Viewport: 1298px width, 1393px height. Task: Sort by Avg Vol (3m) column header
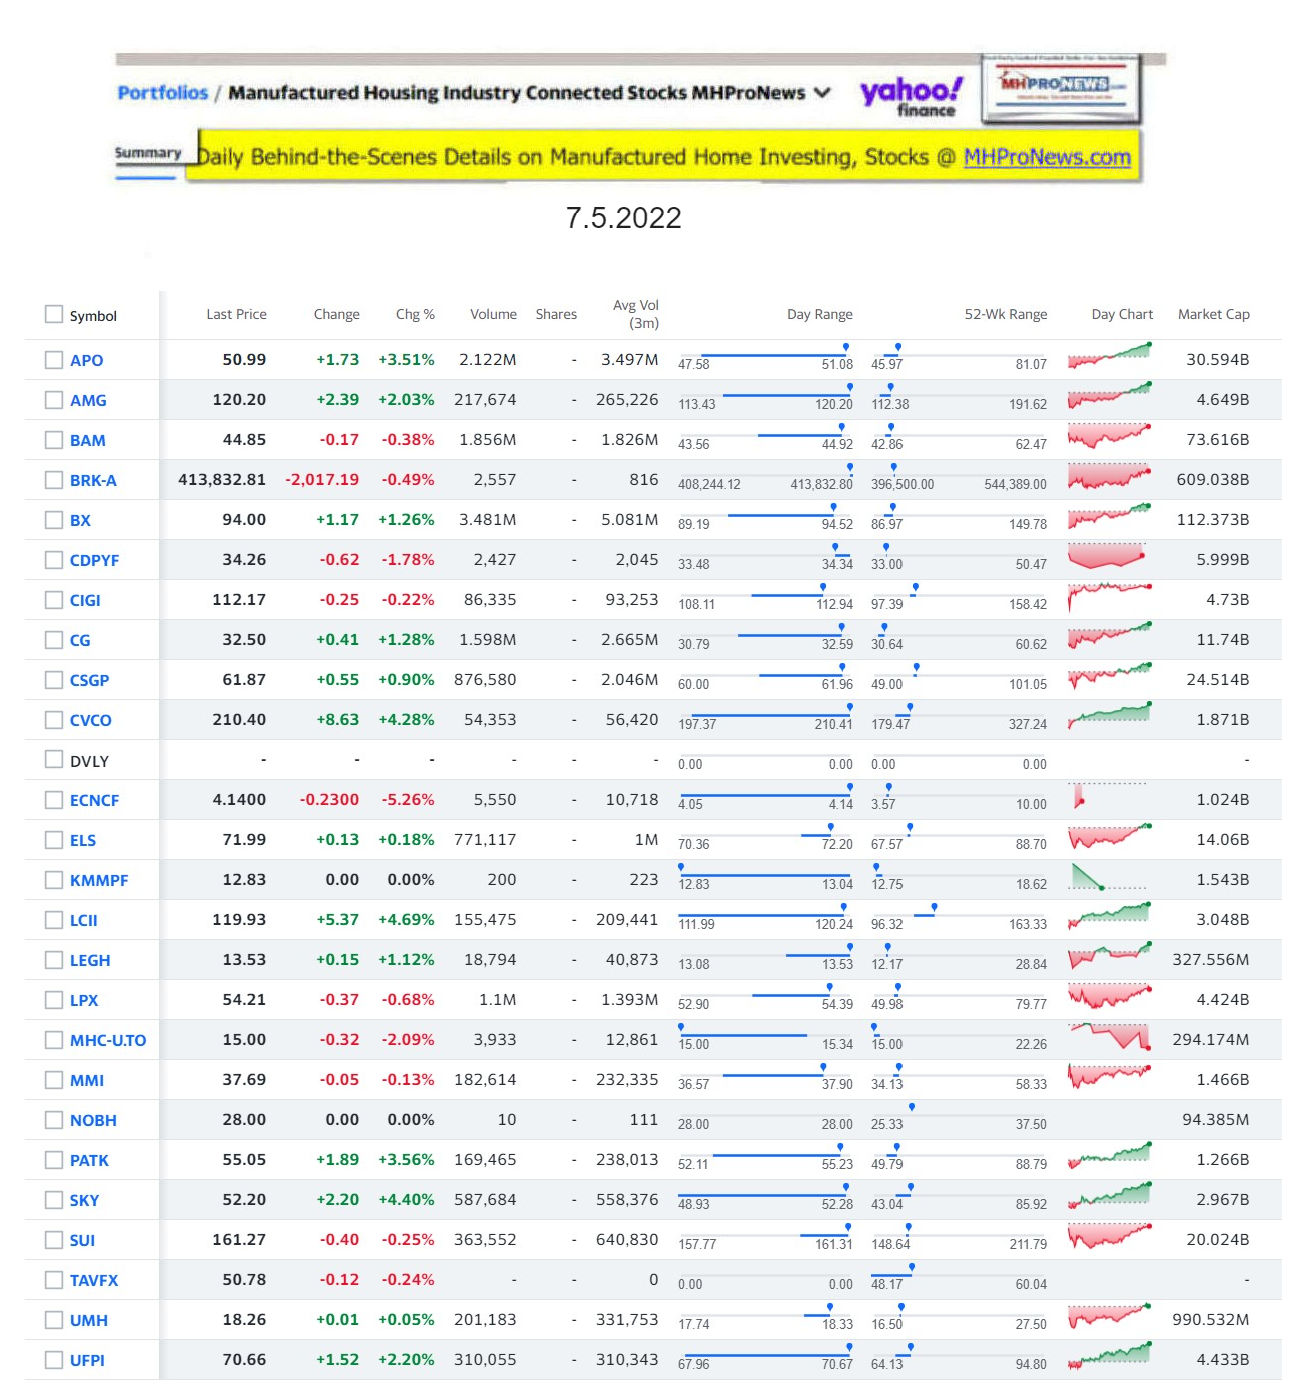click(x=635, y=314)
